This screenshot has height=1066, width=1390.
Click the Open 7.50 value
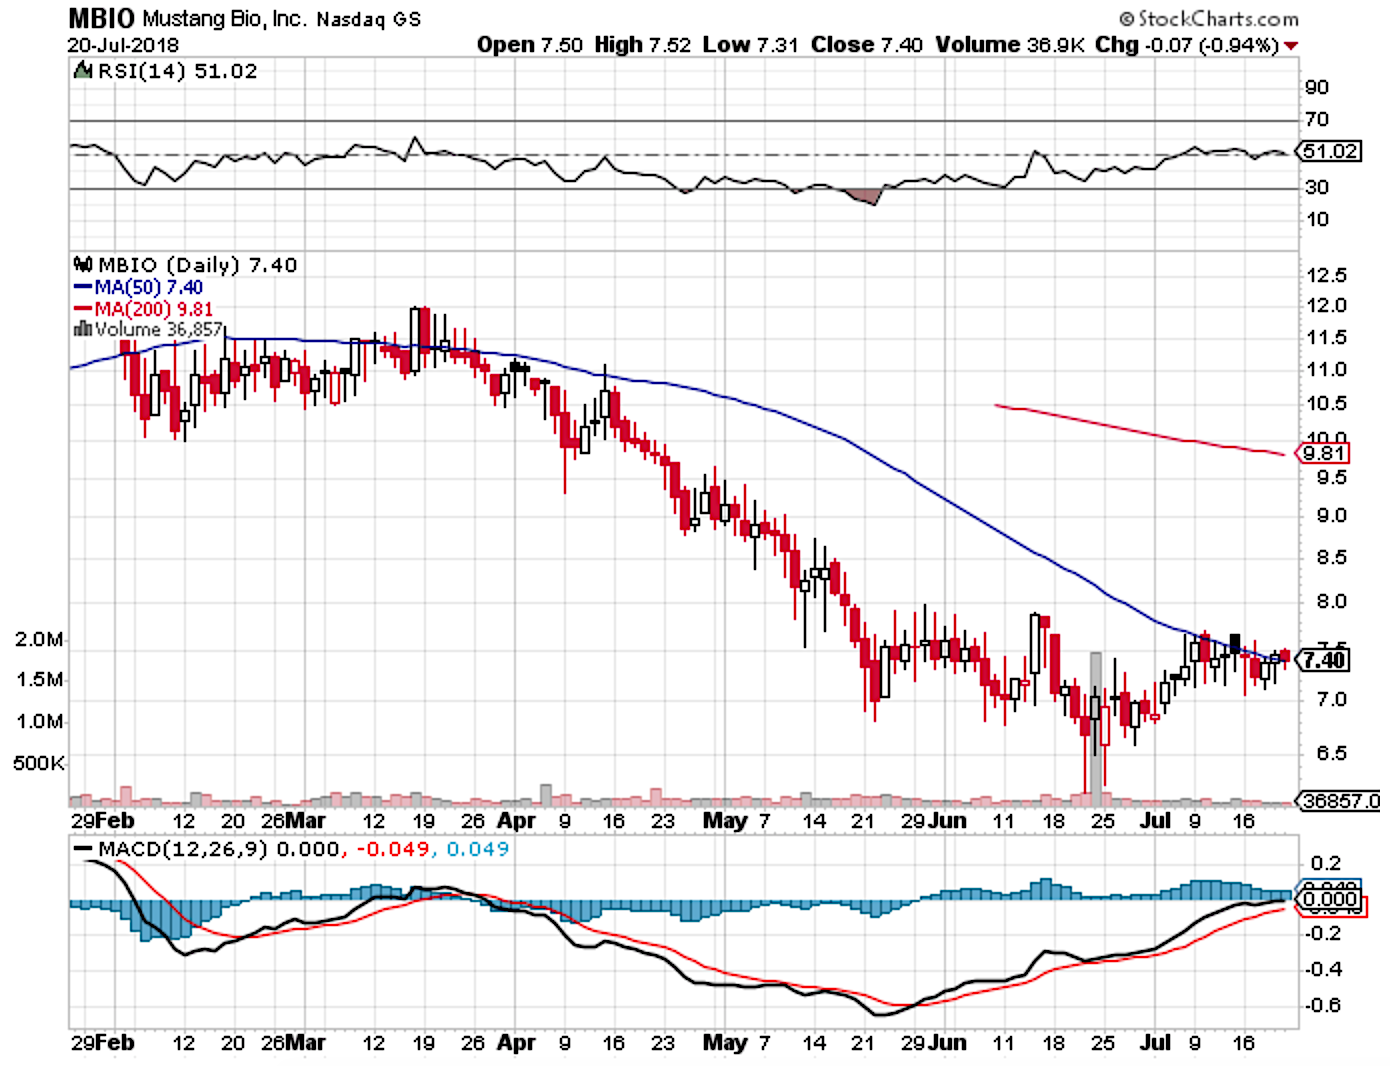click(529, 45)
